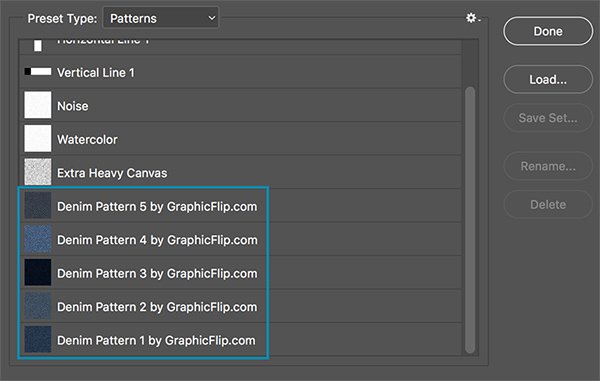Image resolution: width=600 pixels, height=381 pixels.
Task: Select the Denim Pattern 1 thumbnail
Action: tap(38, 339)
